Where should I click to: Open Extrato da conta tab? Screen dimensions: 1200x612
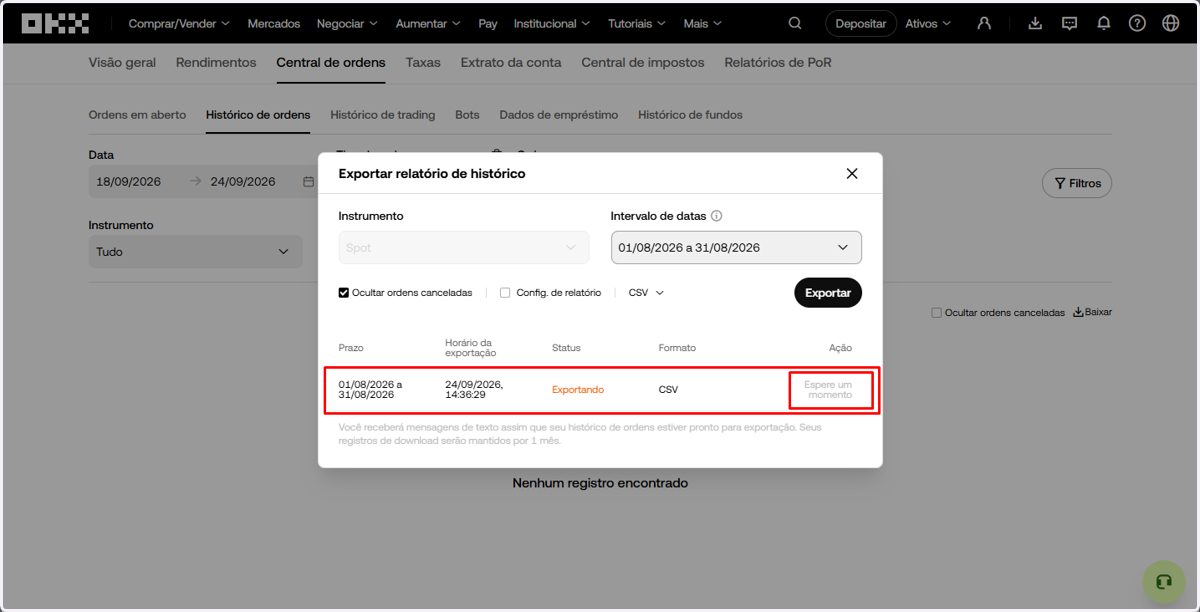pos(511,62)
